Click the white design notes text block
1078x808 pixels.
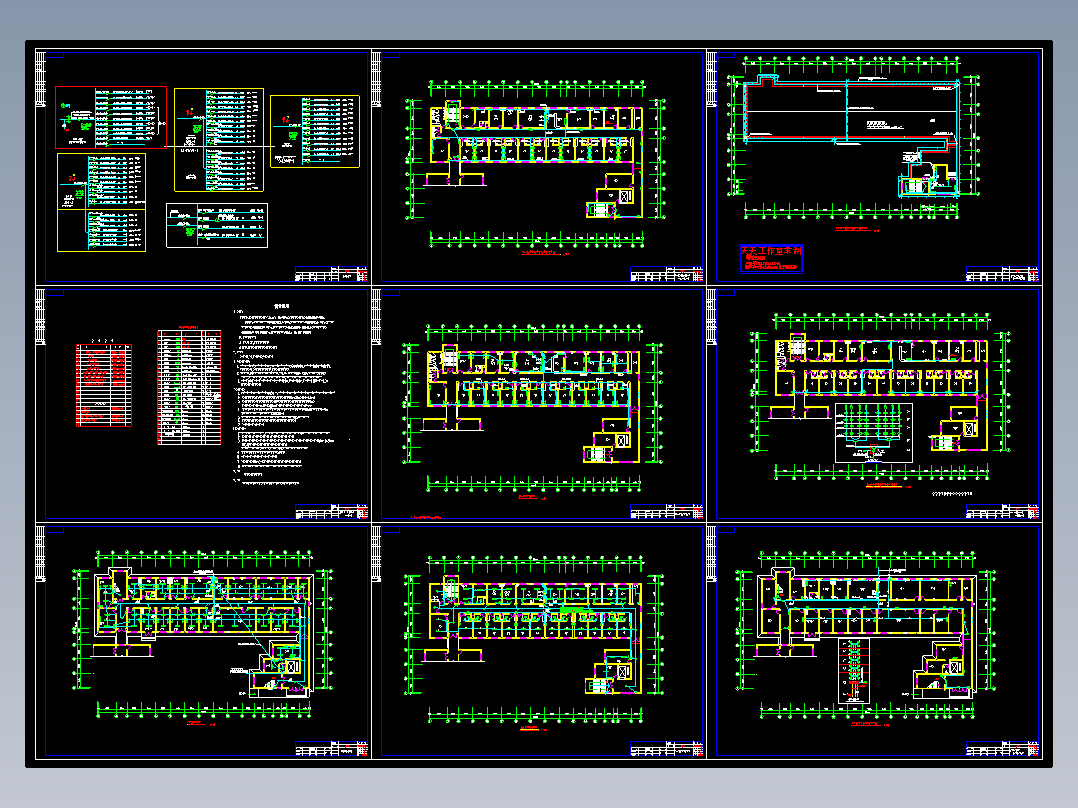coord(284,395)
